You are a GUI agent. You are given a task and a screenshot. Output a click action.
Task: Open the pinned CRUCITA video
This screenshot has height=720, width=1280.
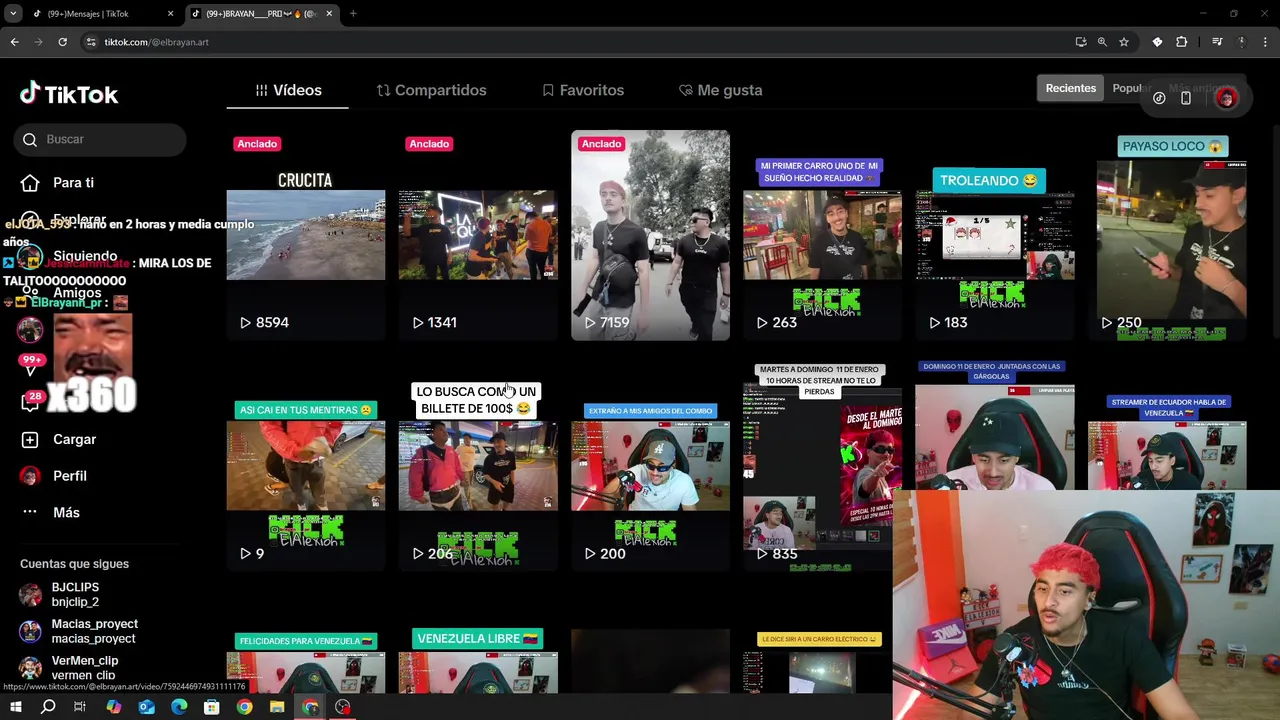tap(305, 235)
